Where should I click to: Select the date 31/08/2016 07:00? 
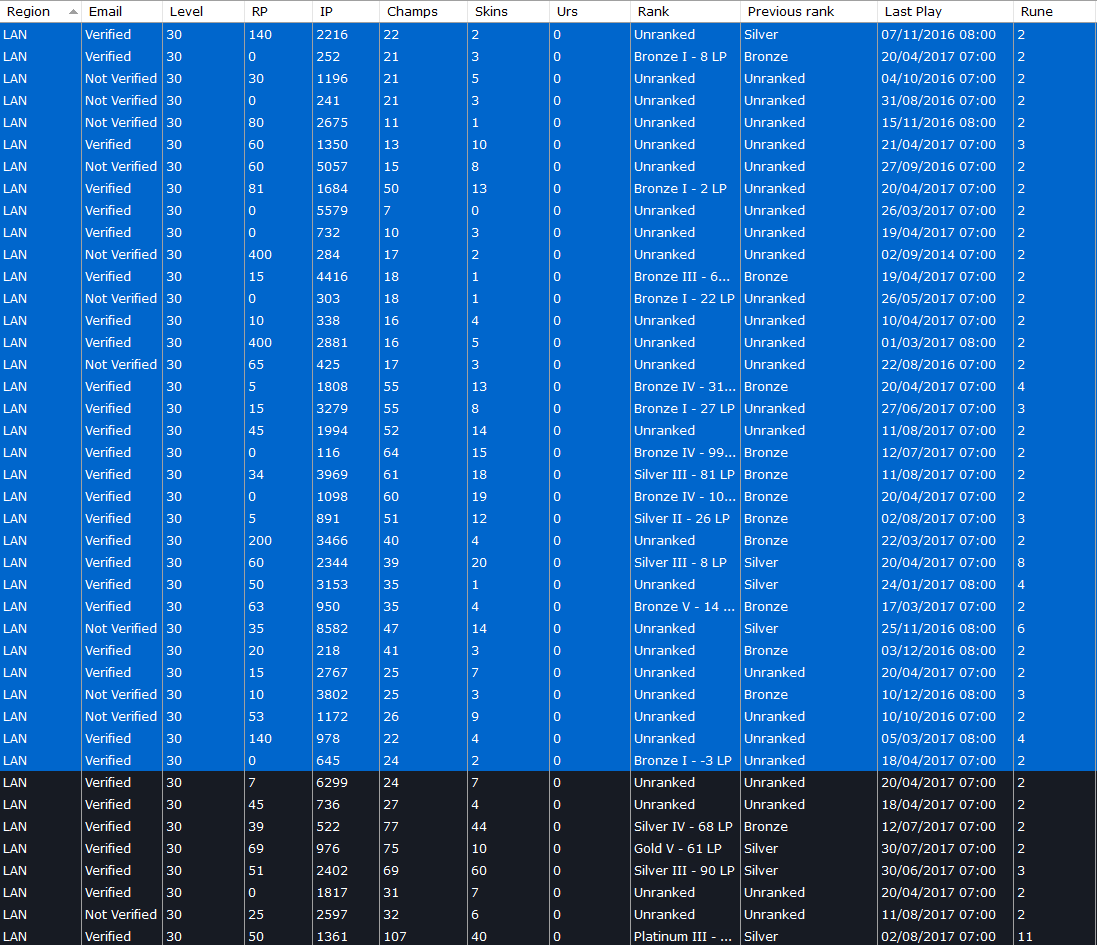(938, 101)
